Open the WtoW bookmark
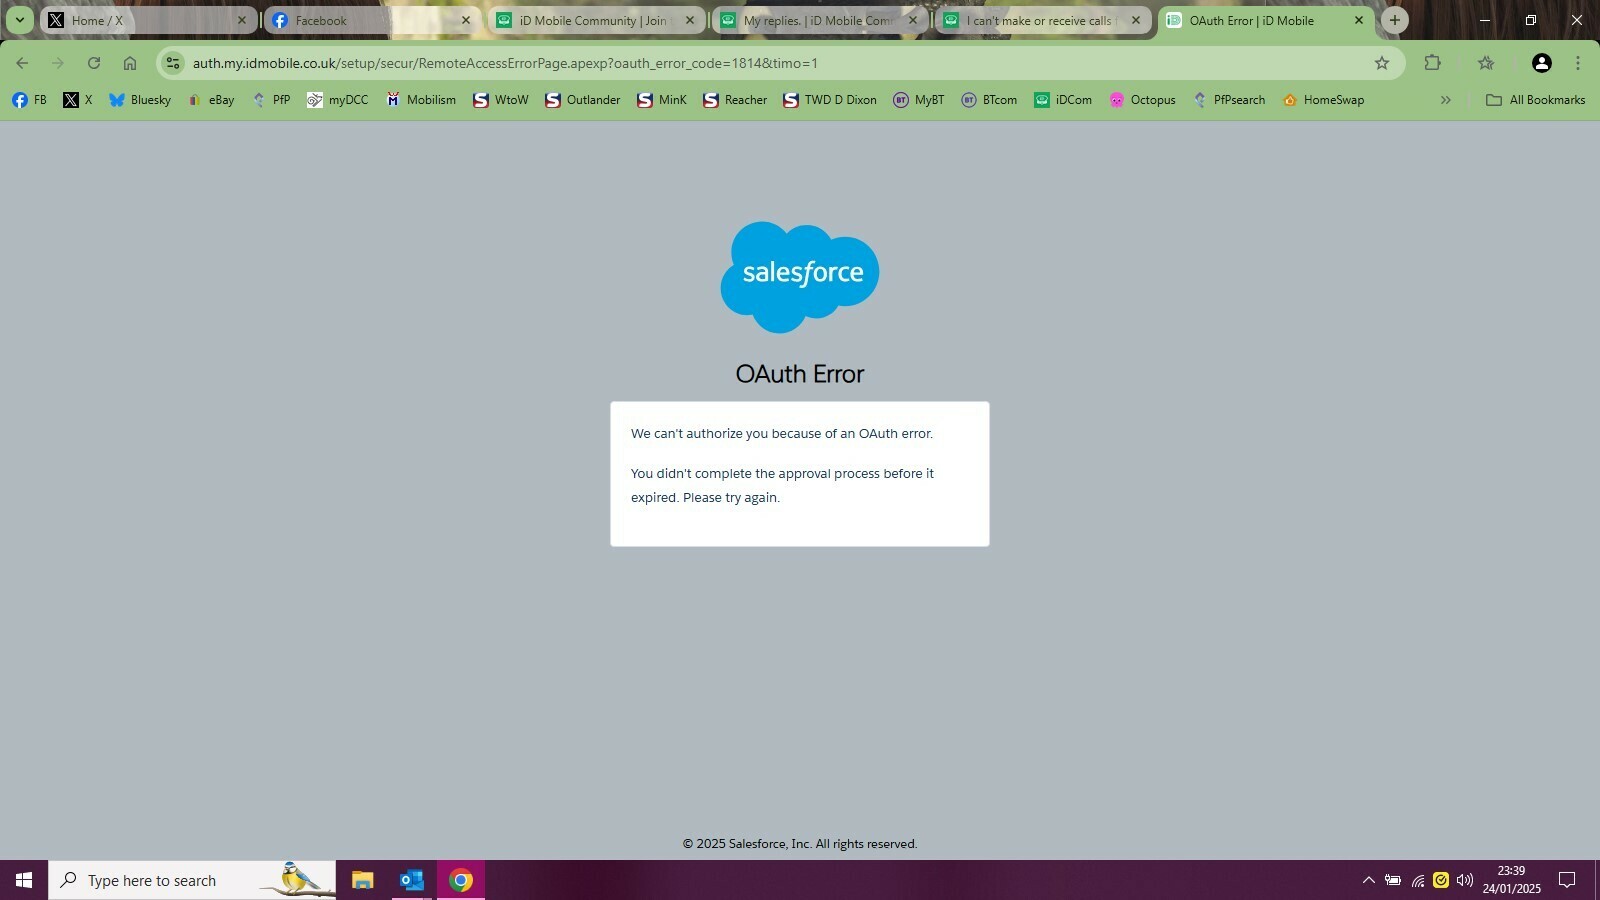The height and width of the screenshot is (900, 1600). 501,100
